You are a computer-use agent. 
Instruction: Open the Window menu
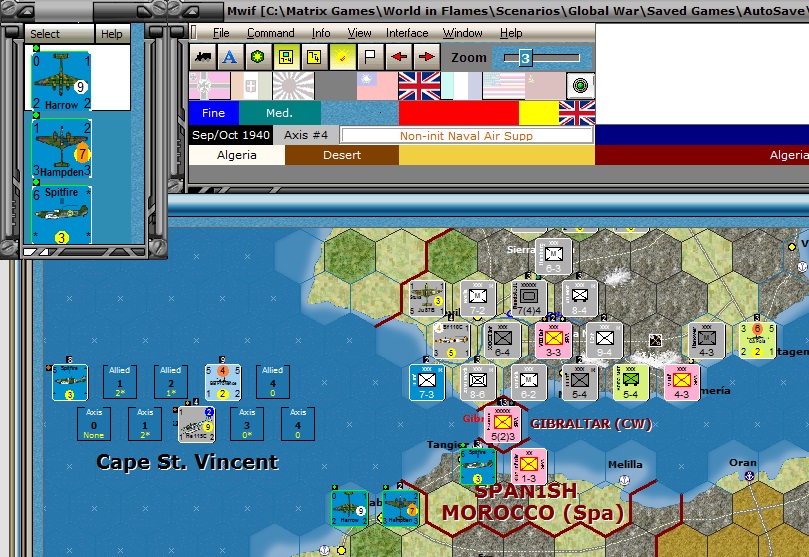coord(462,33)
